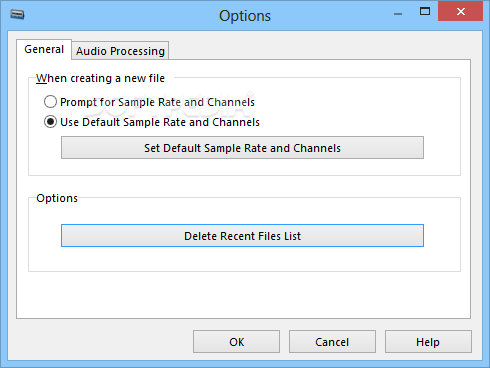Dismiss the dialog with the Cancel button

tap(332, 342)
